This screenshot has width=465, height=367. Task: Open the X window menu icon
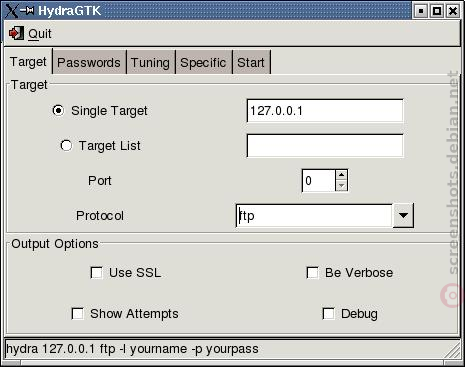point(11,11)
